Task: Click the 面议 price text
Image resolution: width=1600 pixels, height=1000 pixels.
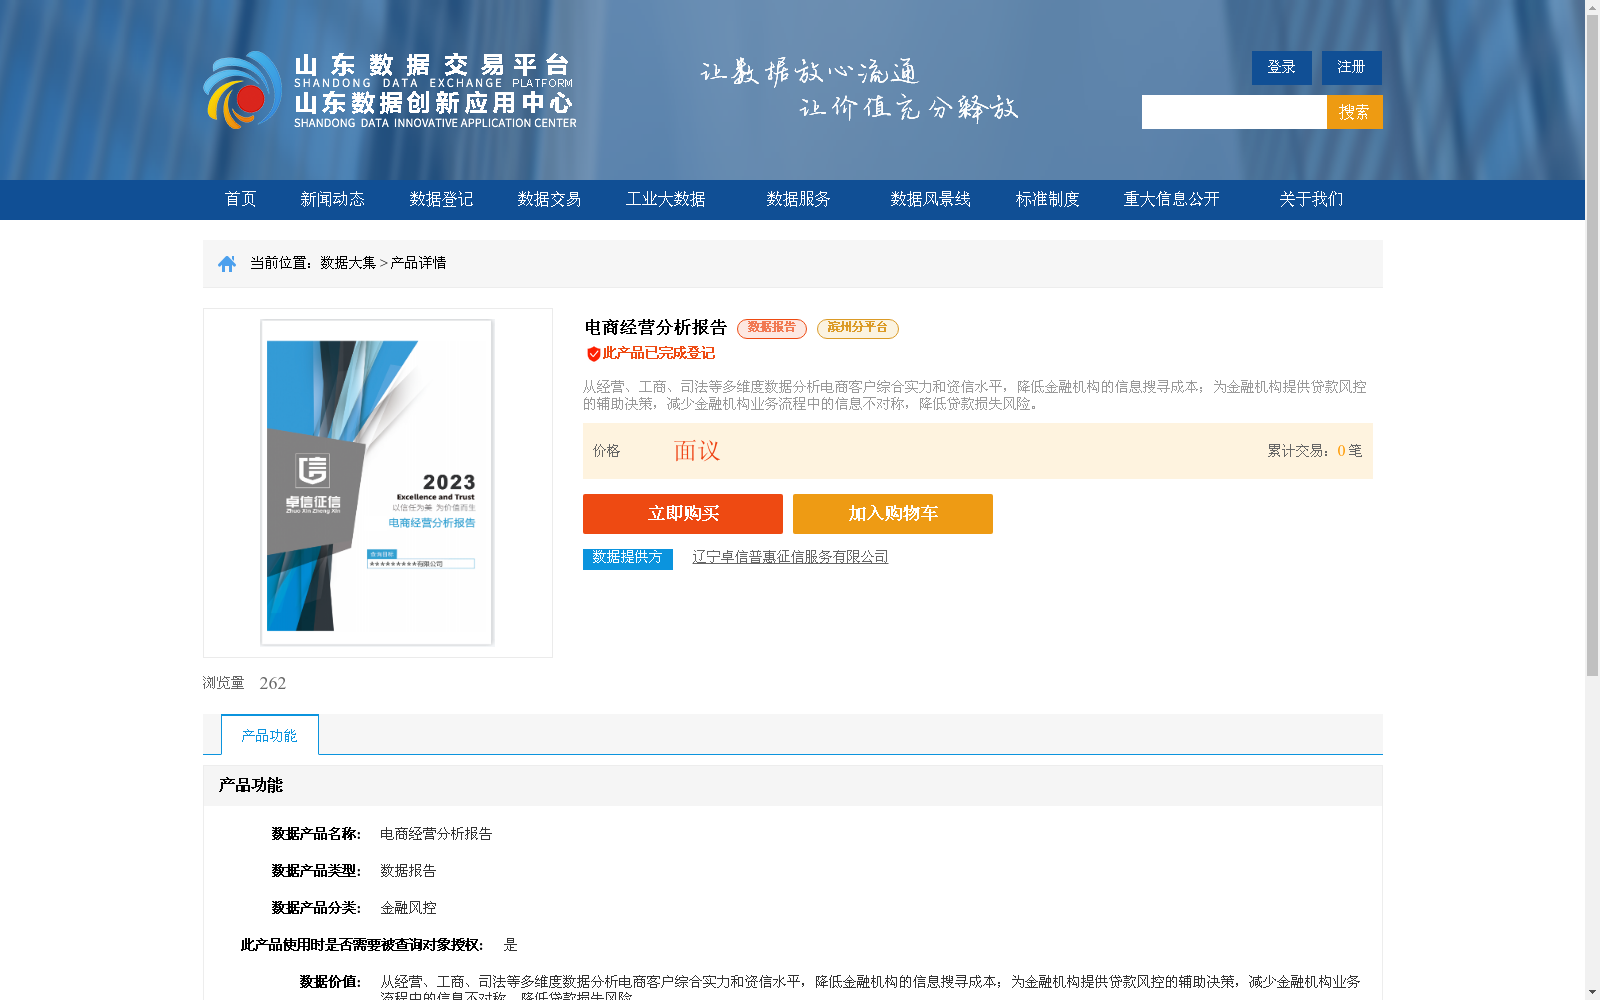Action: pos(697,451)
